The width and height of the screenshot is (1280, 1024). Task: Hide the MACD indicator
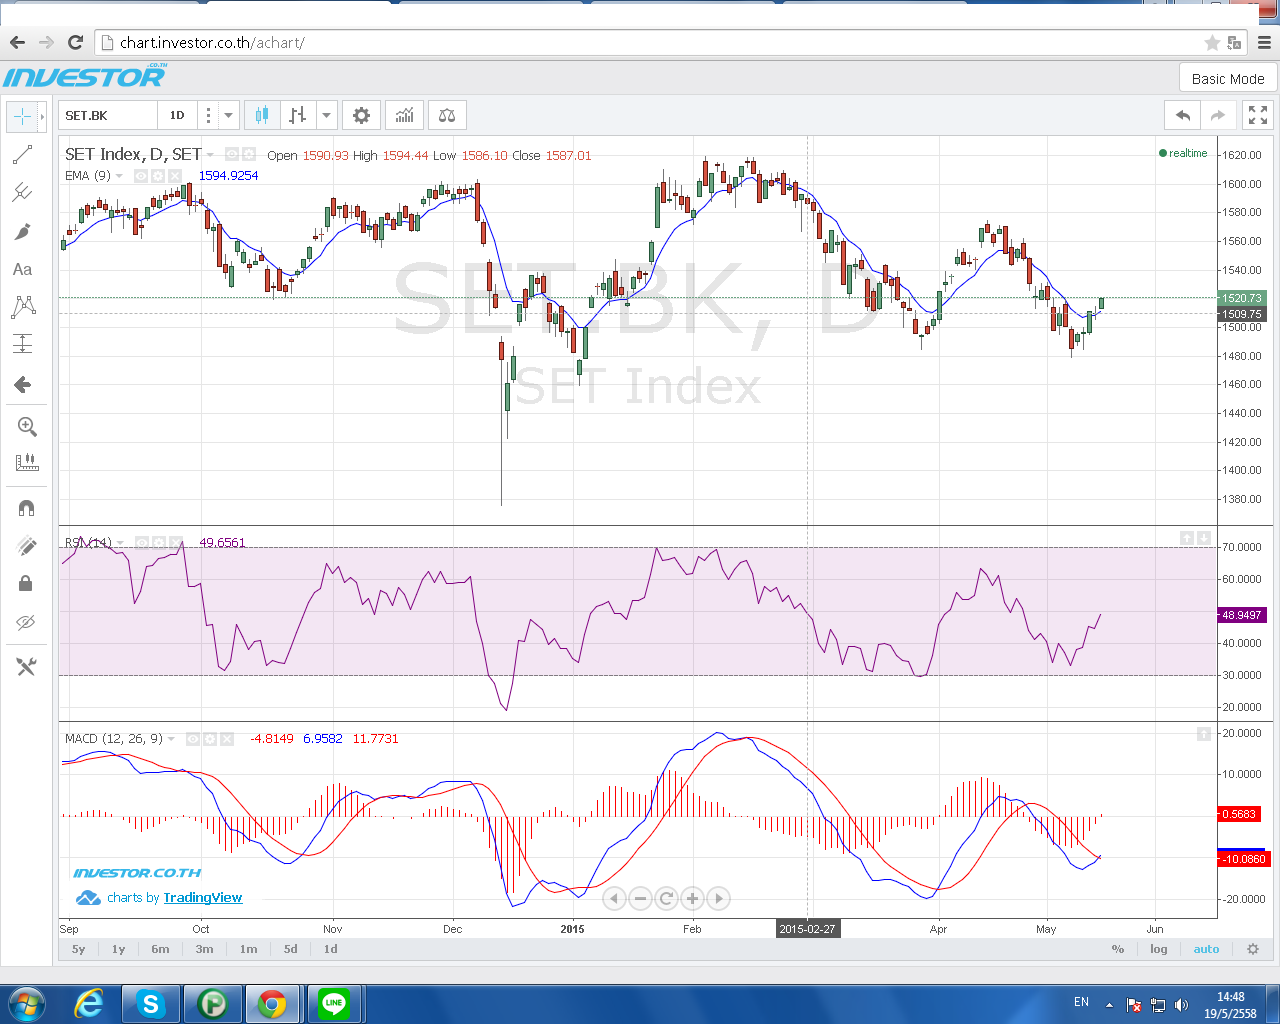pos(193,739)
